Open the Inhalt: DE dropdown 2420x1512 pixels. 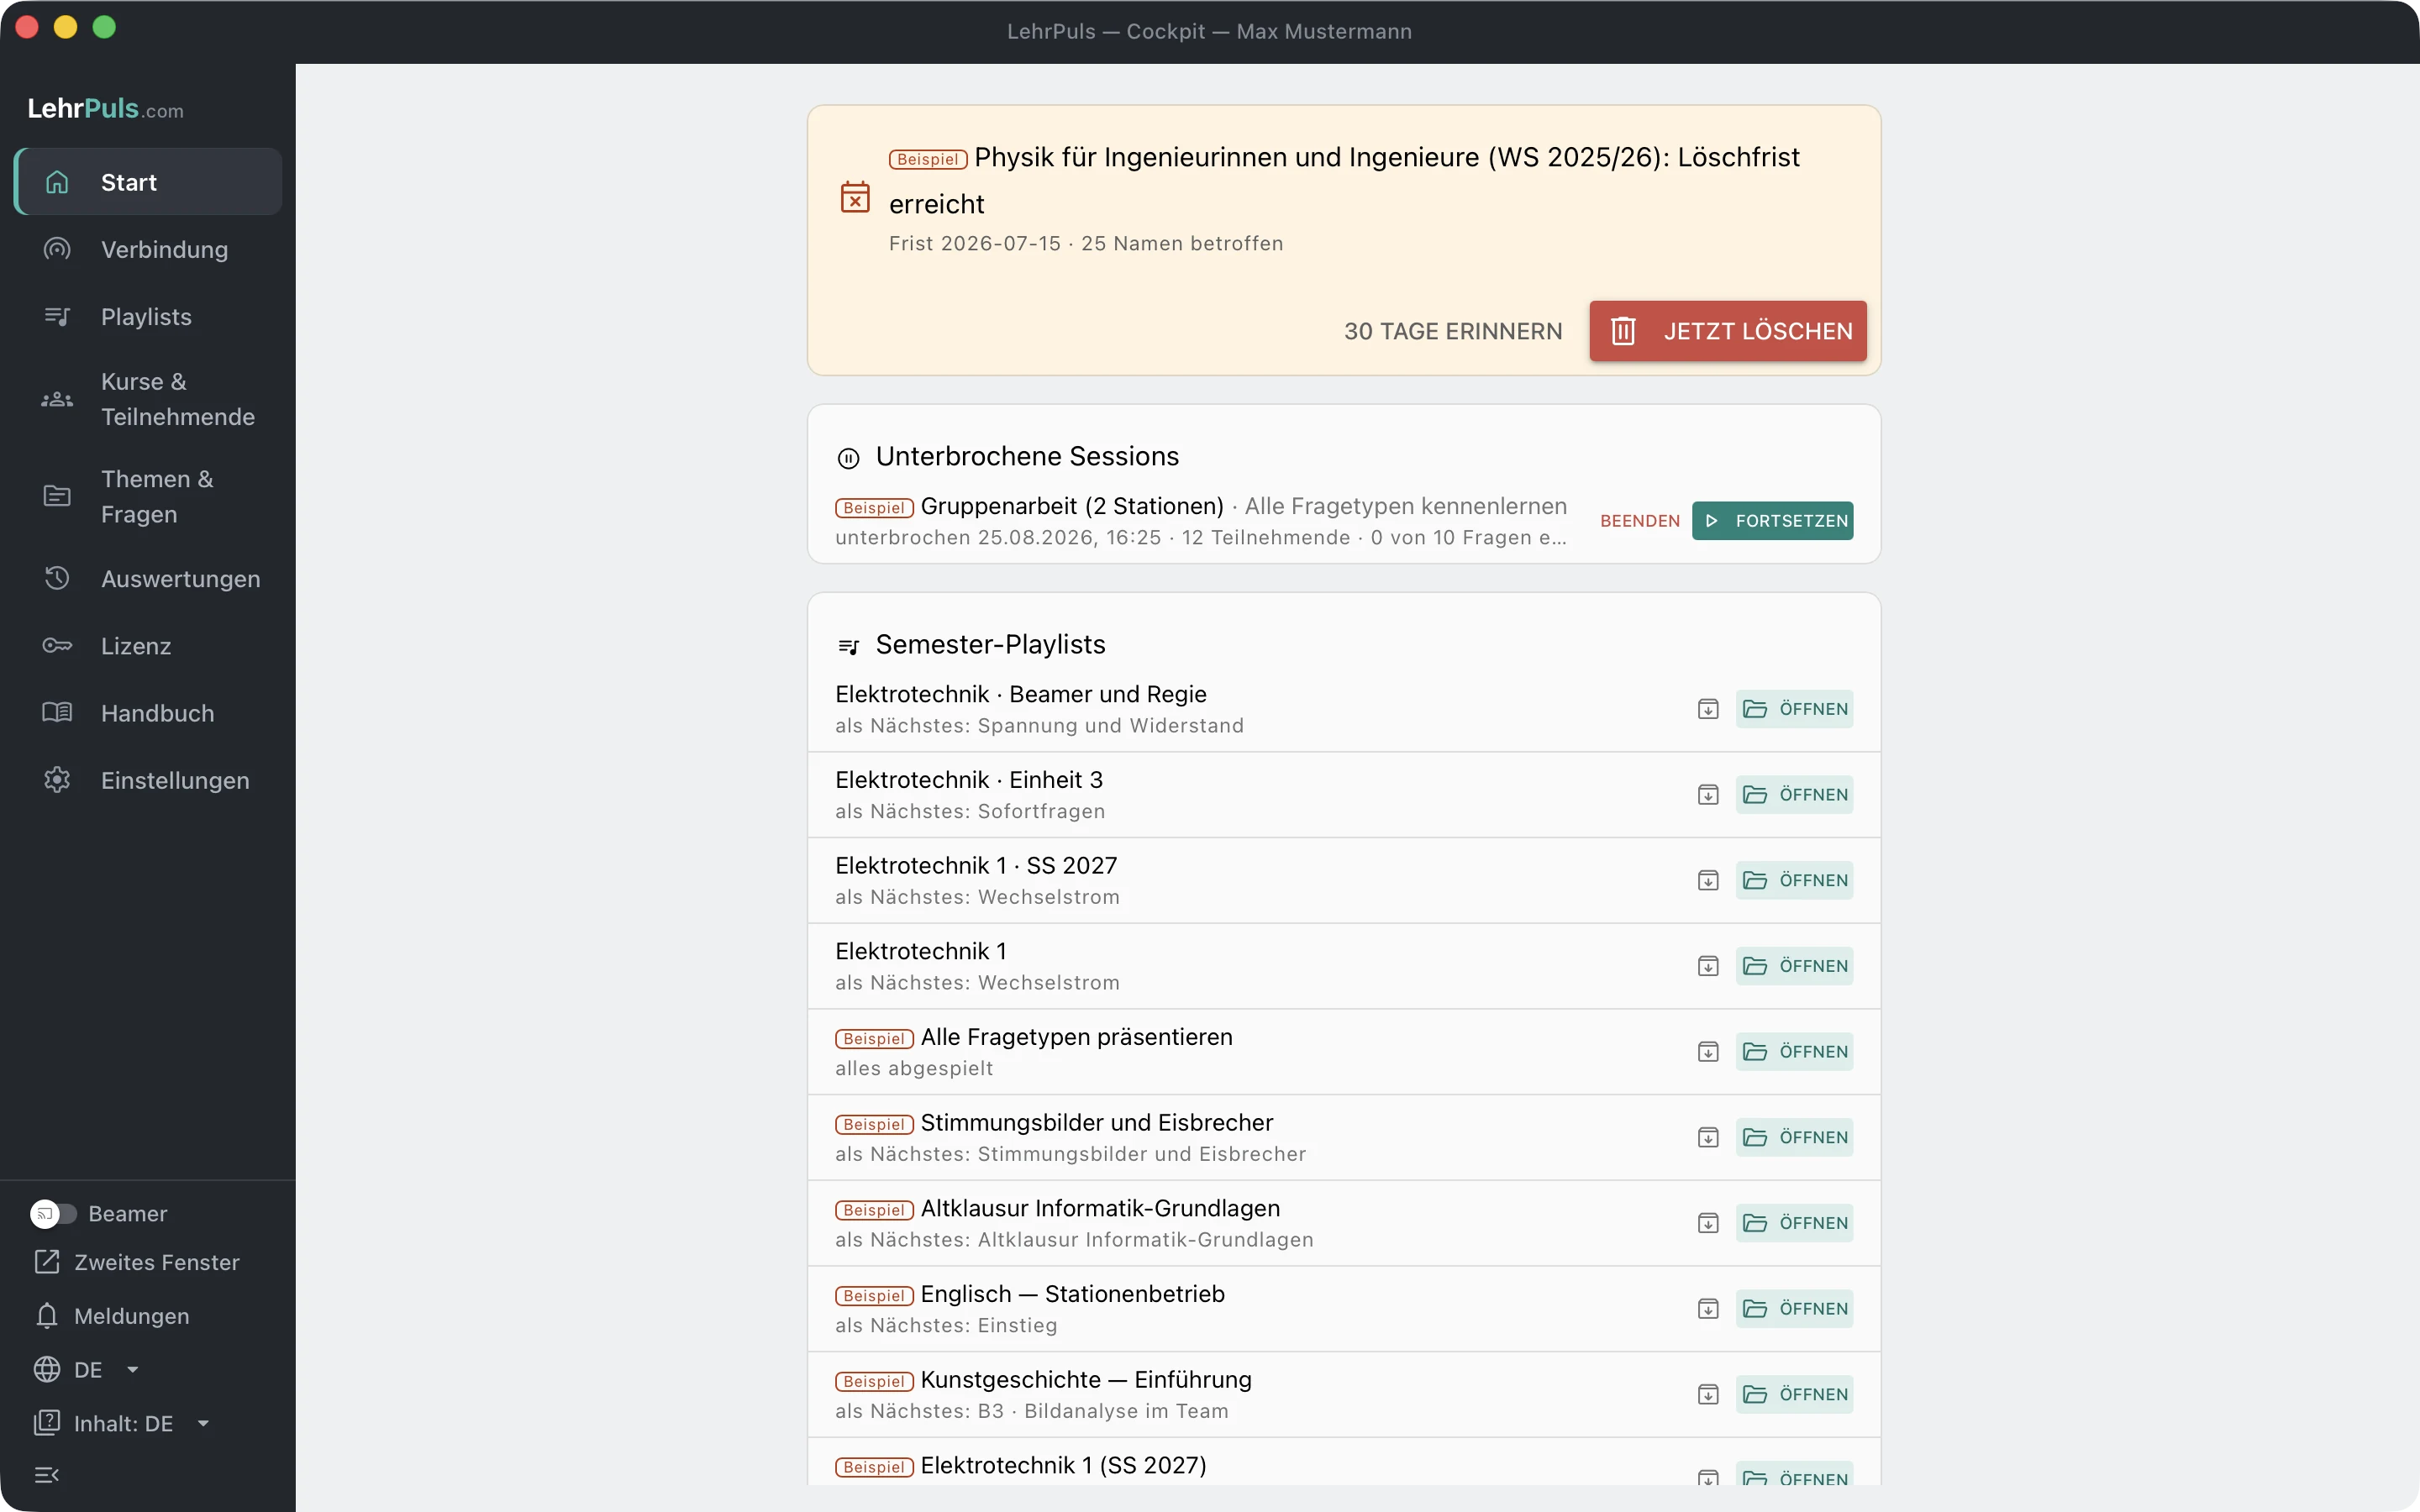pyautogui.click(x=122, y=1423)
